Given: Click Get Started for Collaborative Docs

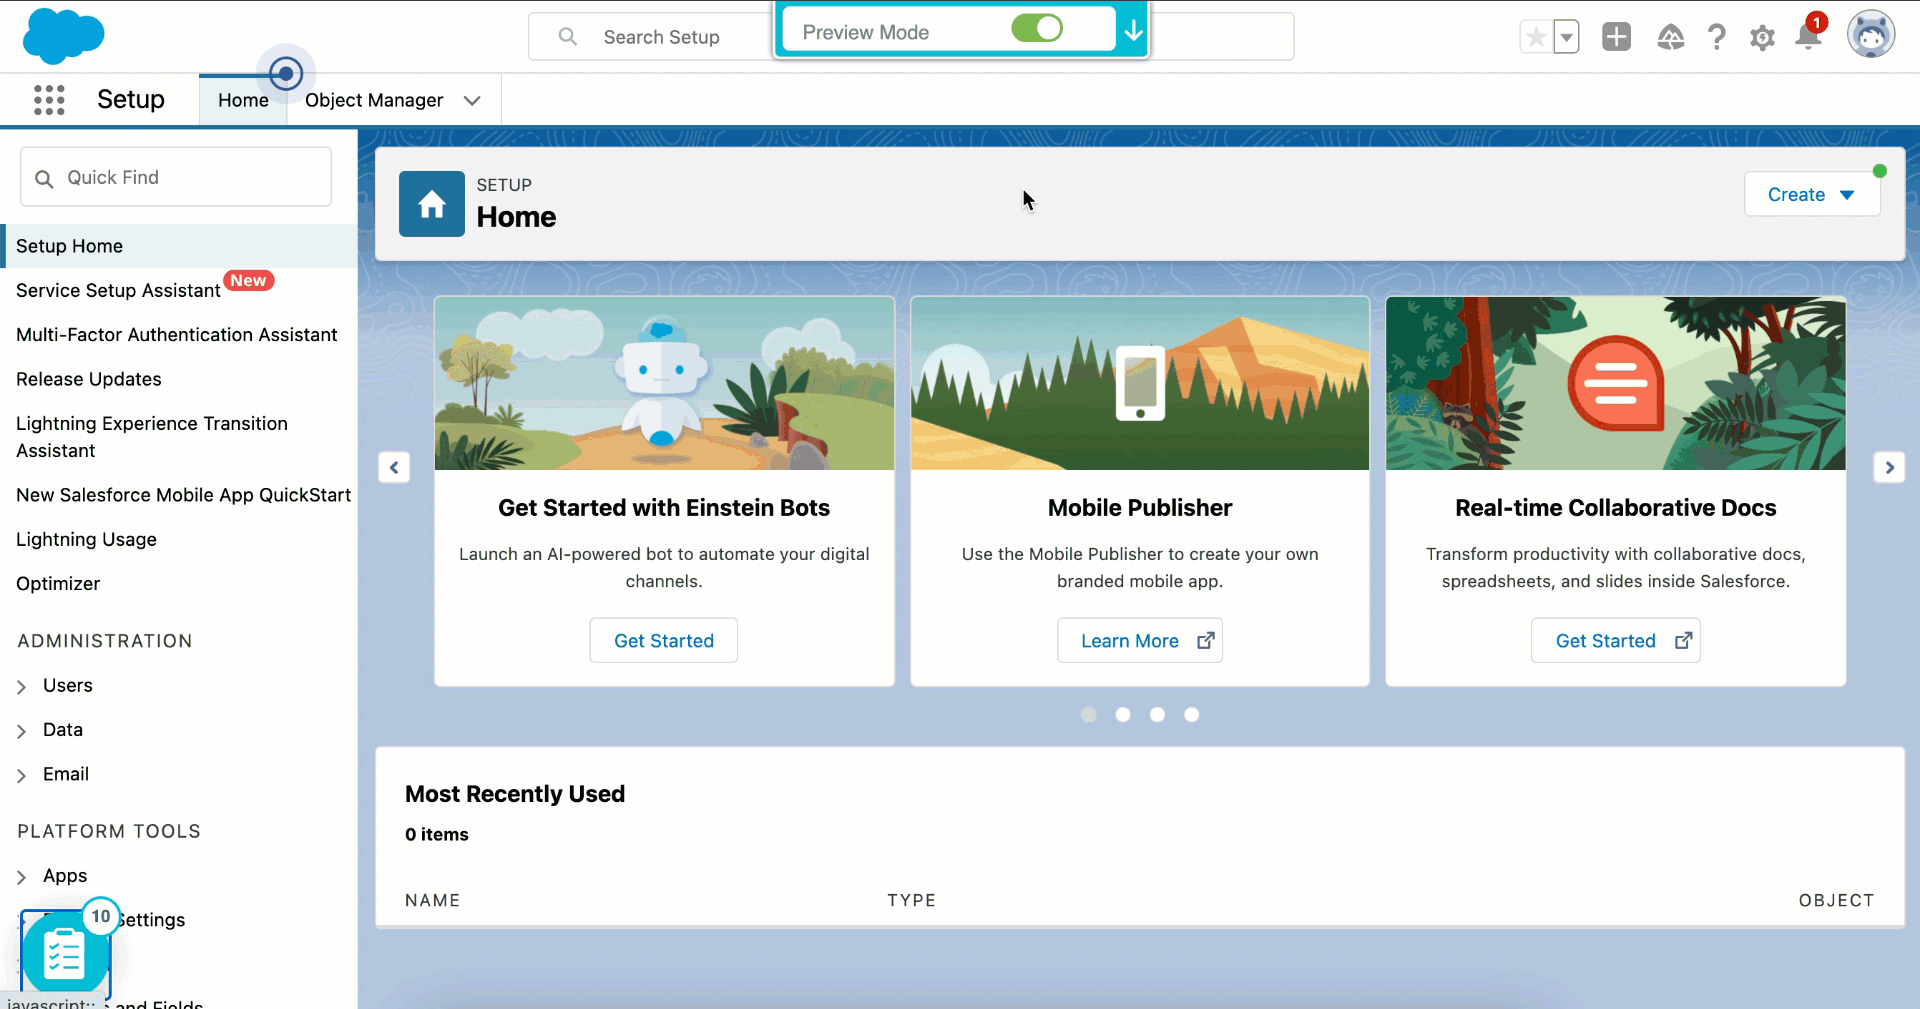Looking at the screenshot, I should [1616, 640].
